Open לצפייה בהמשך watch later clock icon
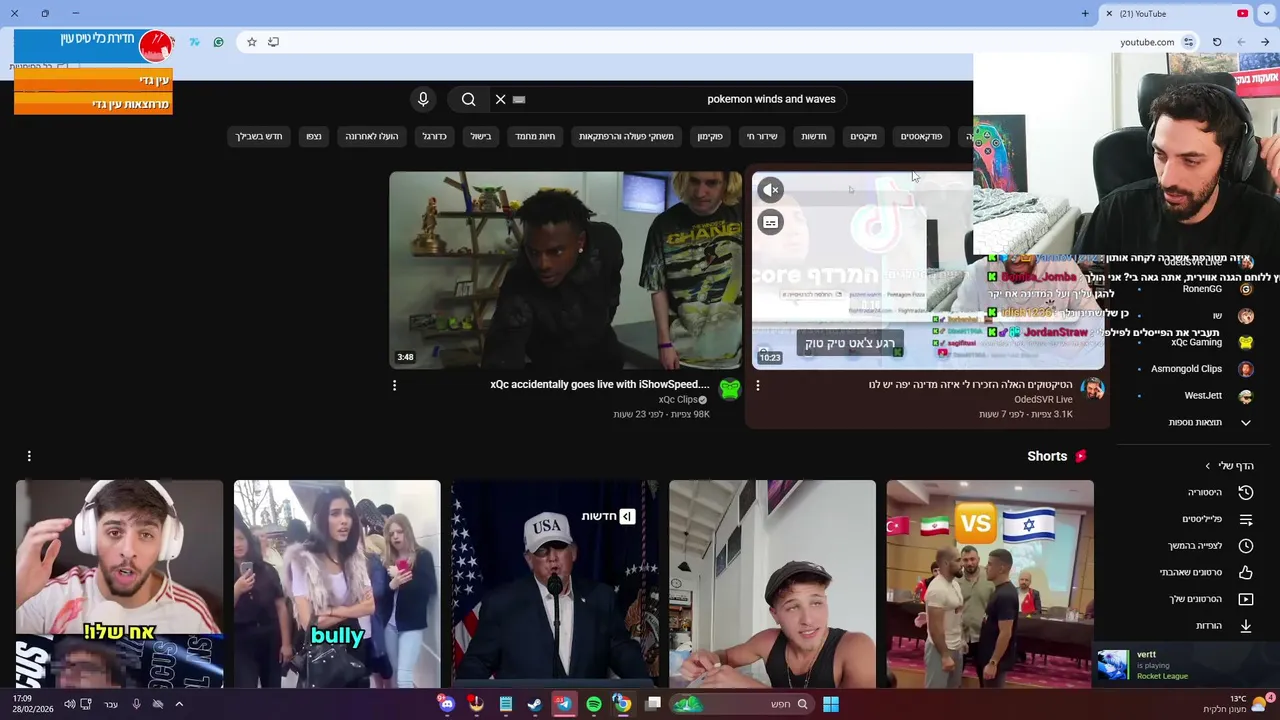 click(1246, 546)
